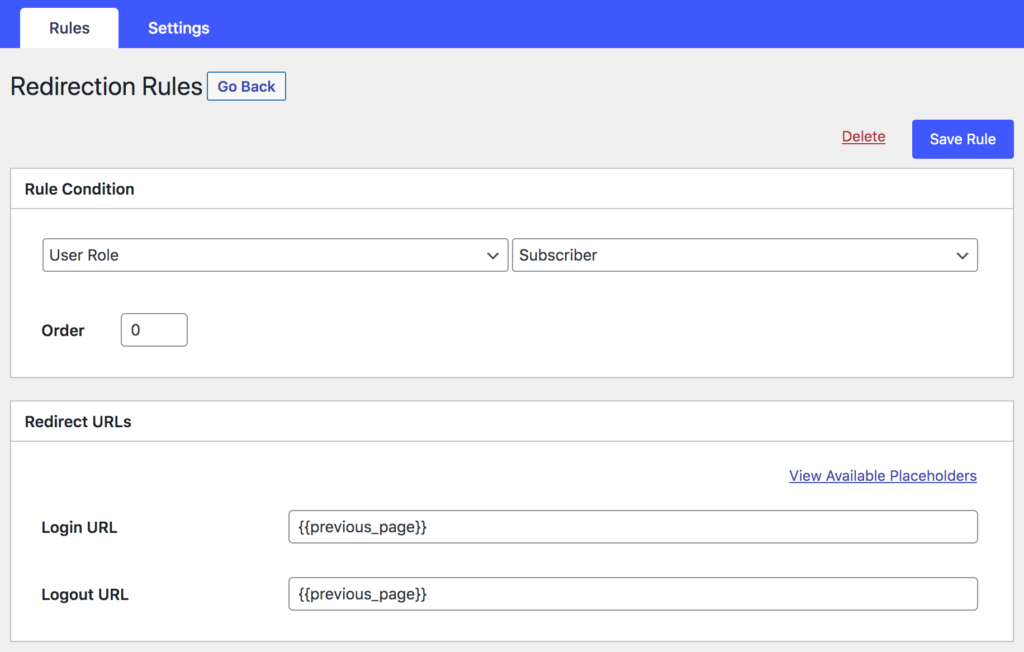Open the Subscriber role dropdown
Viewport: 1024px width, 652px height.
pos(745,255)
